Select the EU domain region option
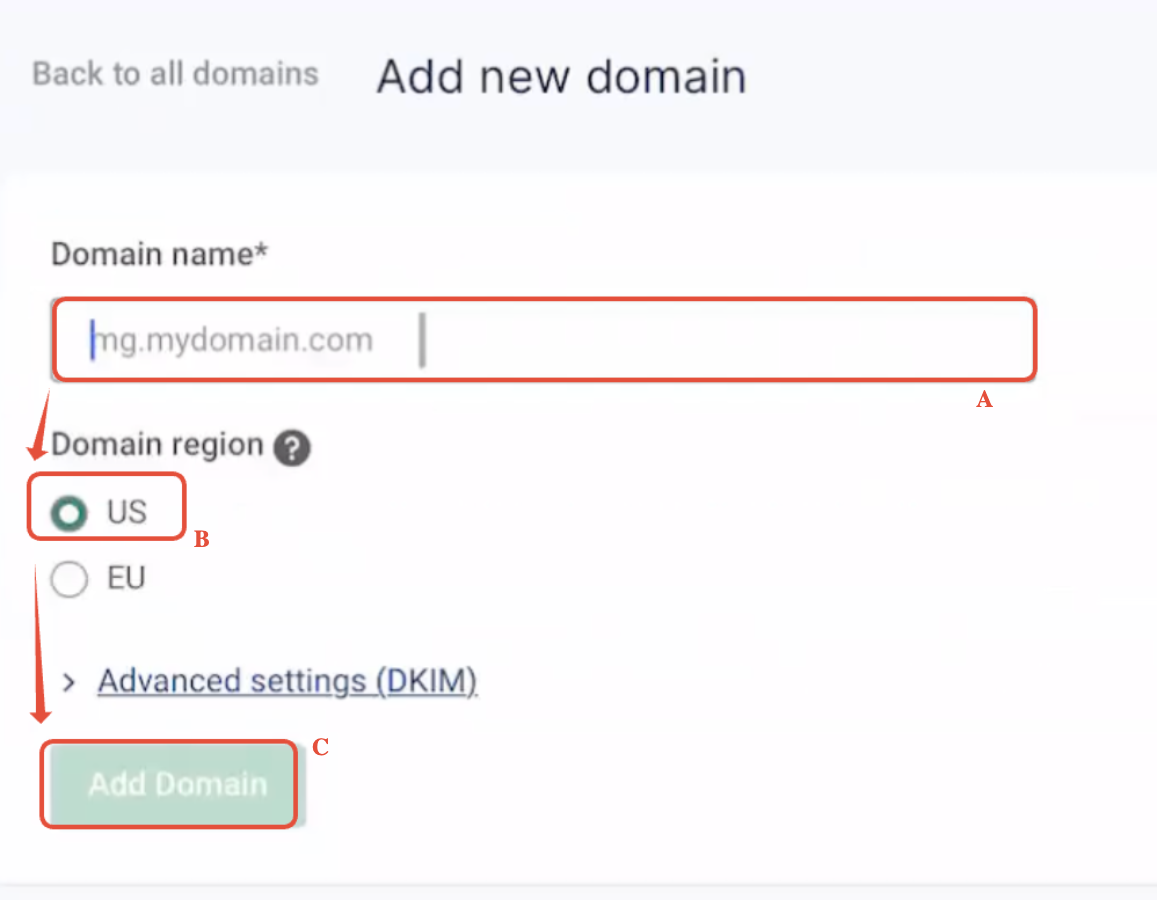Viewport: 1157px width, 900px height. (67, 578)
